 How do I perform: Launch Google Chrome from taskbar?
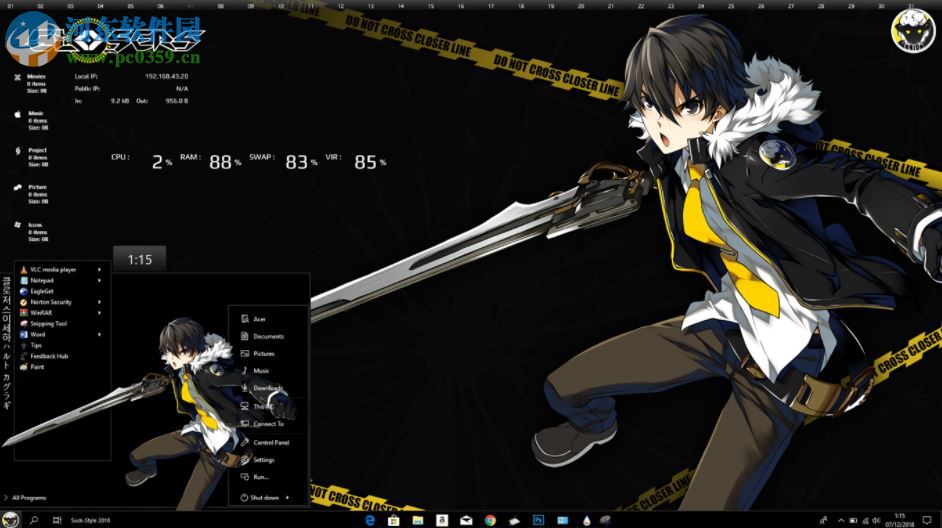[490, 520]
